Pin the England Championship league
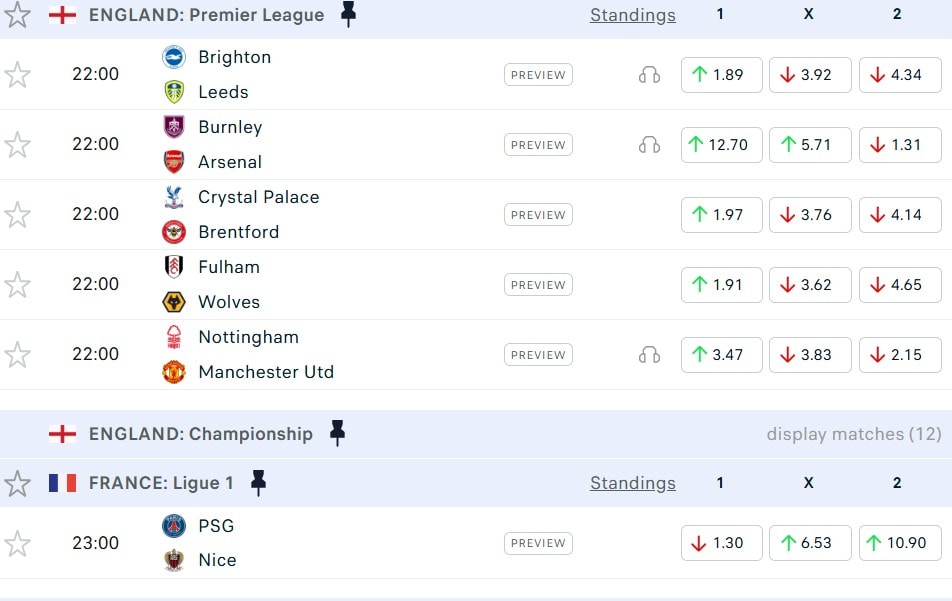This screenshot has height=601, width=952. coord(337,433)
